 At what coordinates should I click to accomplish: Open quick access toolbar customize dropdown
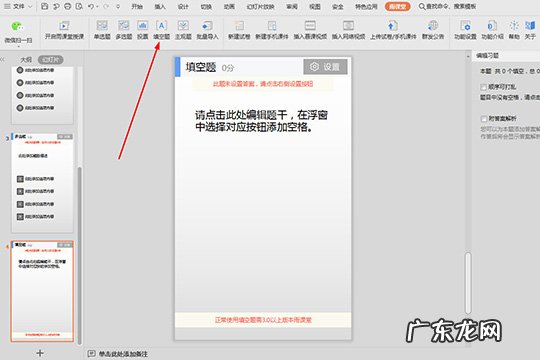tap(118, 7)
